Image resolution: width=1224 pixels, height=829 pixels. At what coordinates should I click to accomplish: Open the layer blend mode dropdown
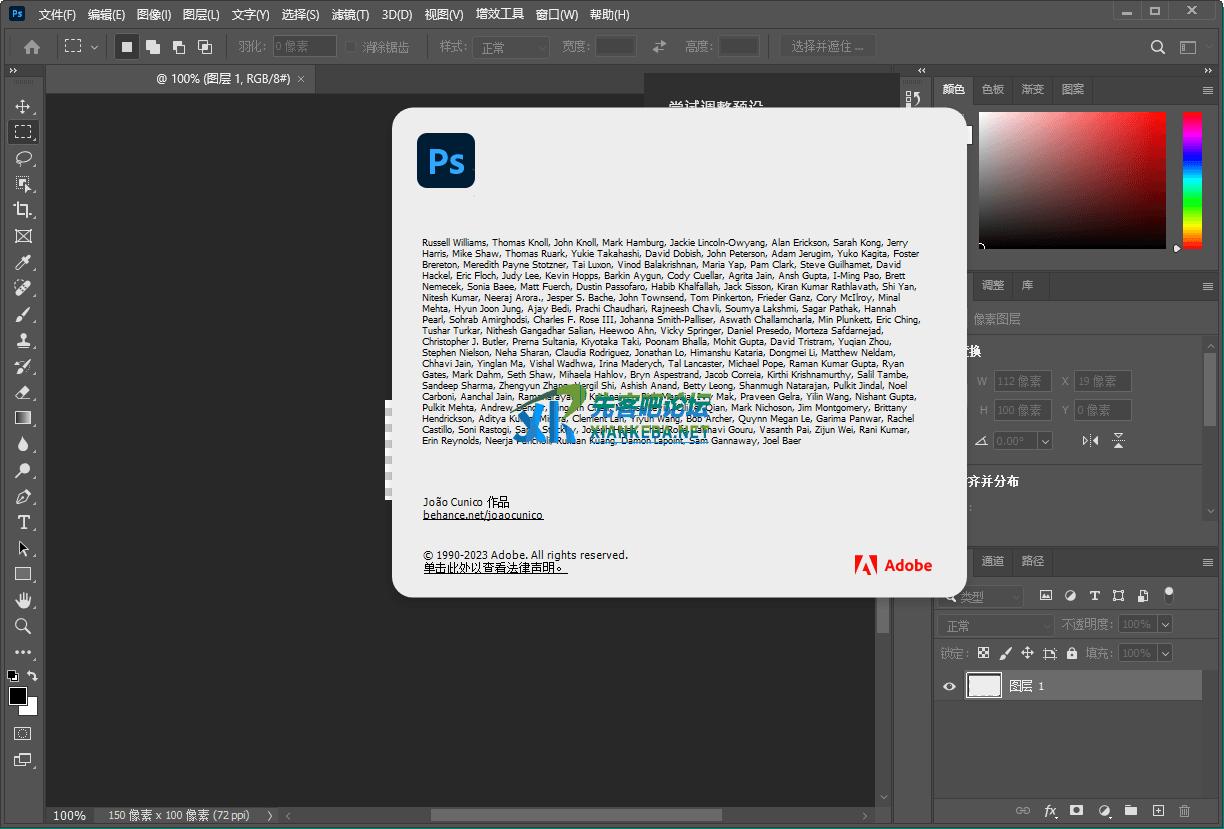click(x=996, y=625)
